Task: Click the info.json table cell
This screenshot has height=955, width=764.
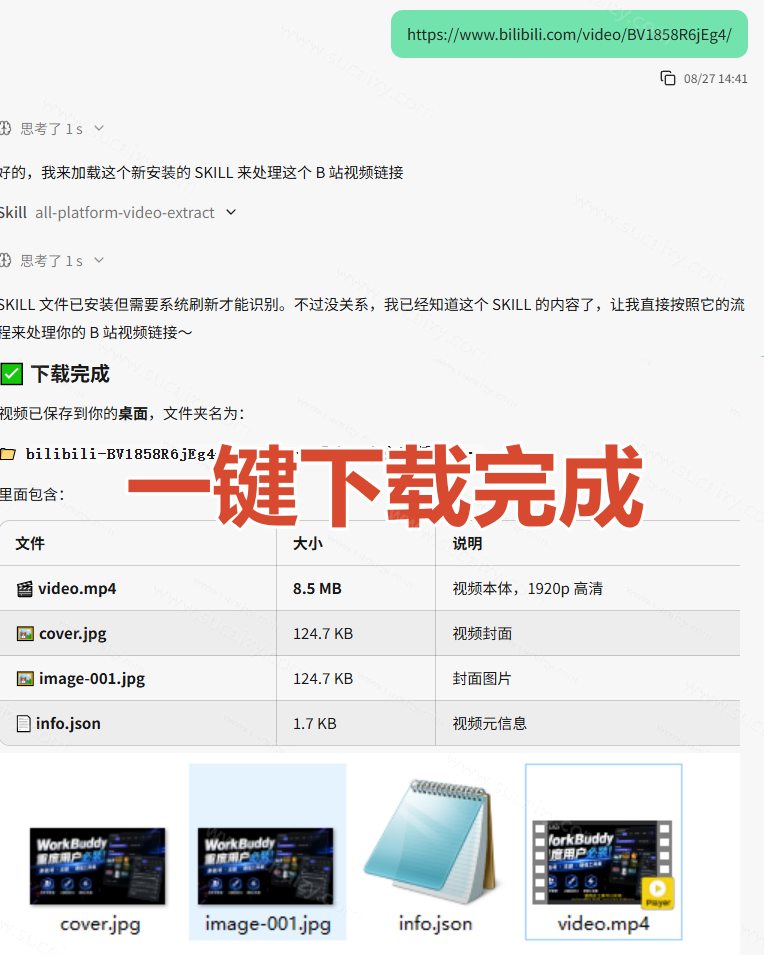Action: (138, 723)
